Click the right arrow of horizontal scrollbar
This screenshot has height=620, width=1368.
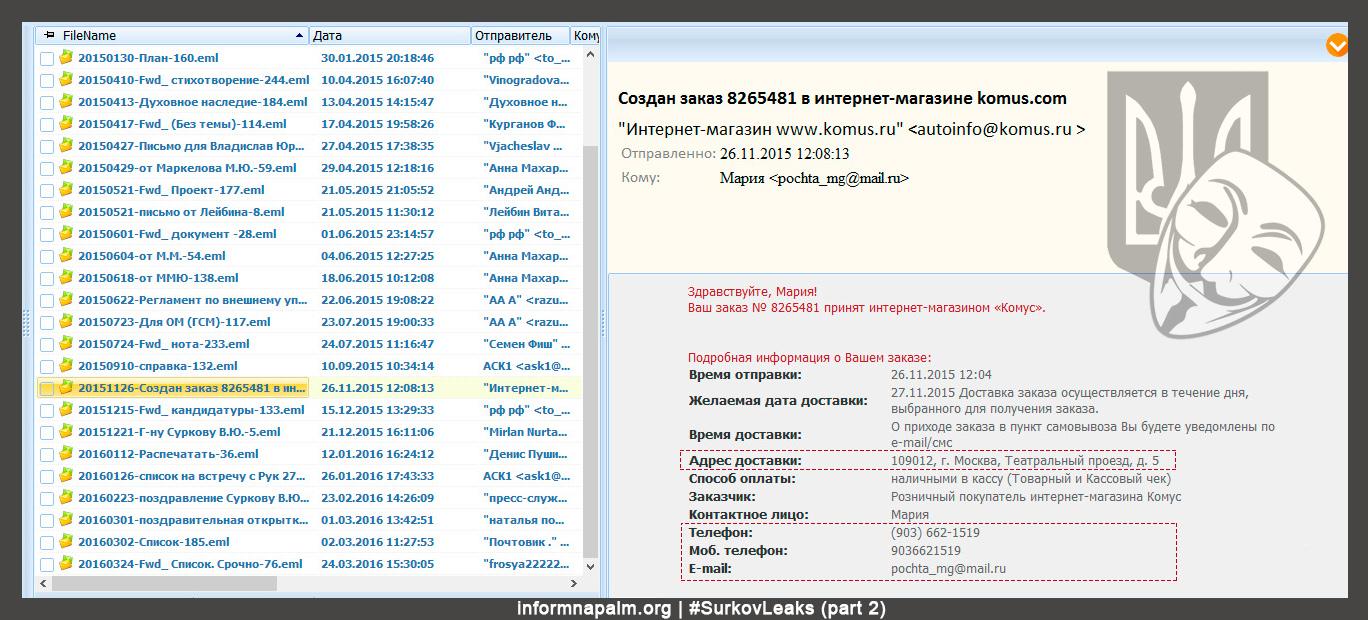coord(573,583)
